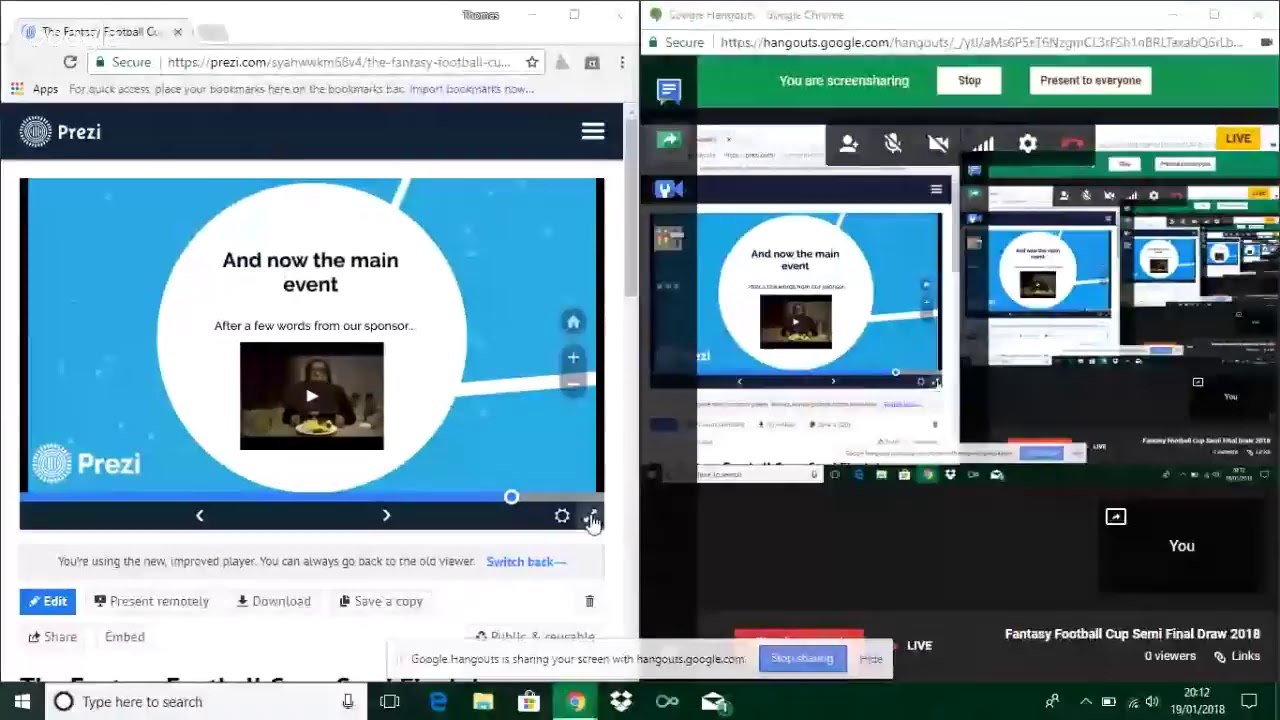Click Present to everyone in Hangouts

click(1090, 80)
